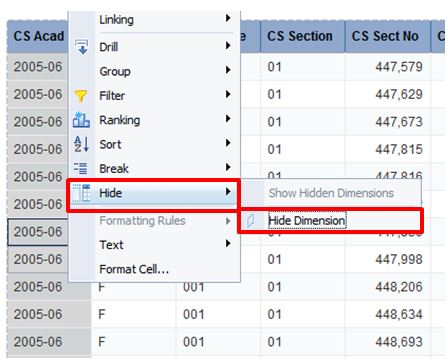This screenshot has height=364, width=448.
Task: Click the yellow Filter funnel icon
Action: point(81,96)
